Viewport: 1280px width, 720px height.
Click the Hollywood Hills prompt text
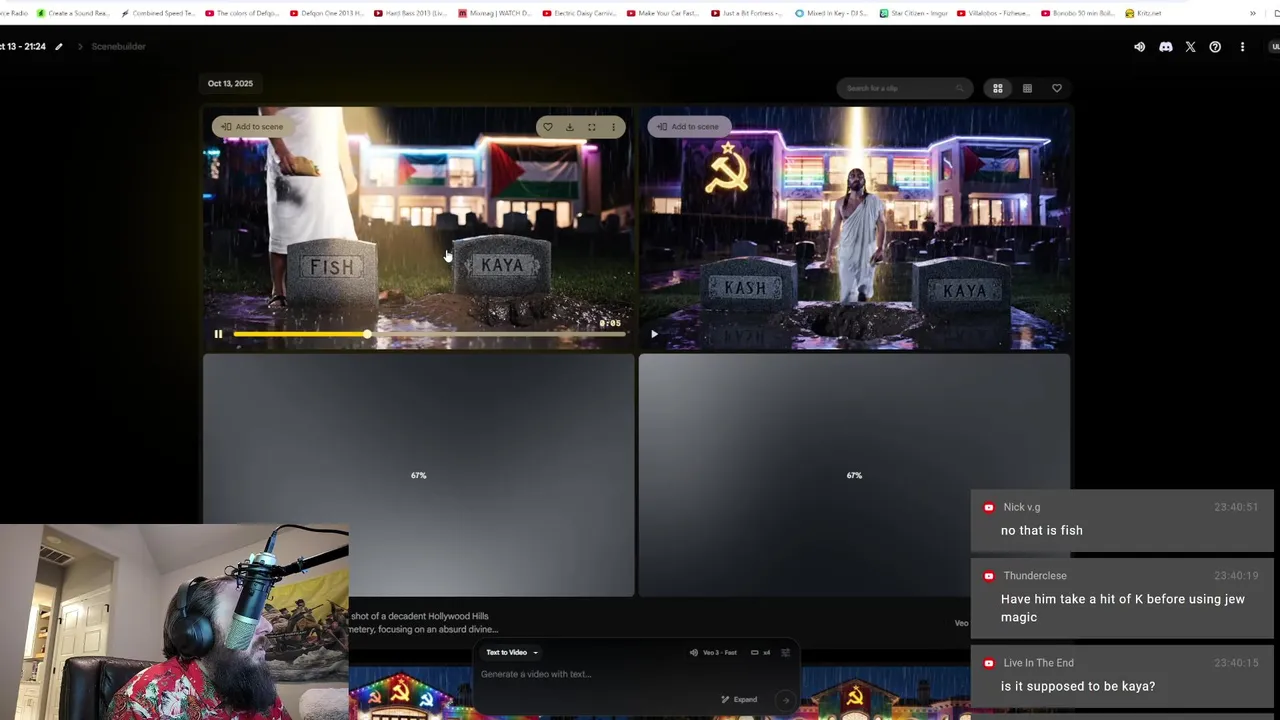(424, 623)
